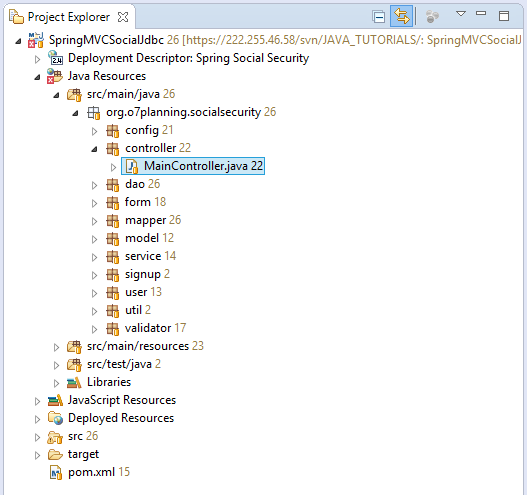Select the Project Explorer tab
This screenshot has width=527, height=495.
coord(69,17)
